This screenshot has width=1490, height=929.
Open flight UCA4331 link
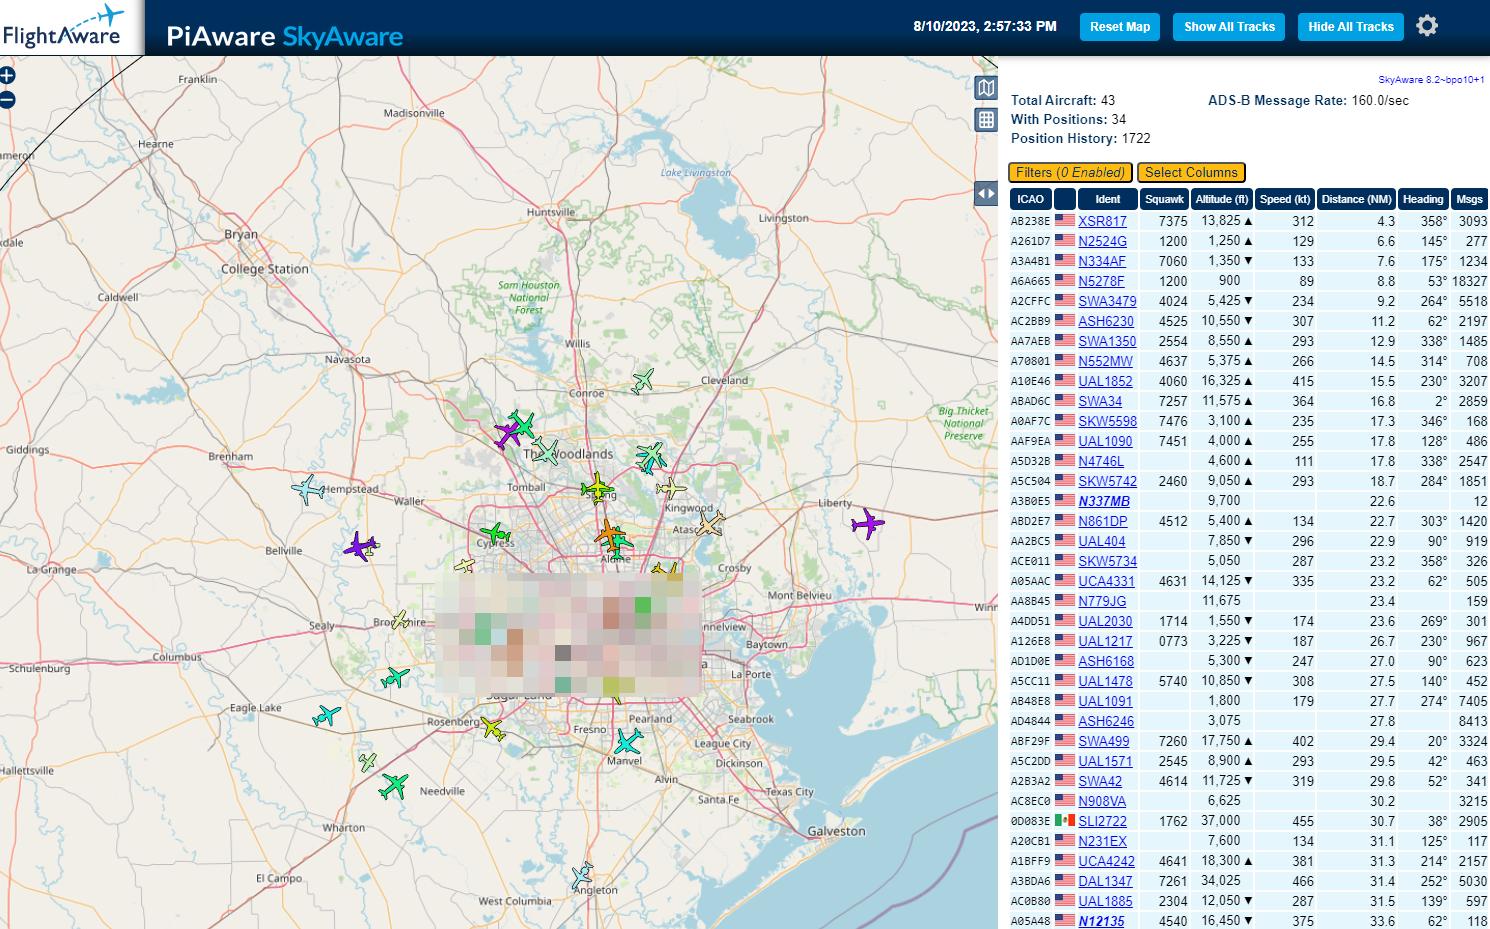[1106, 581]
